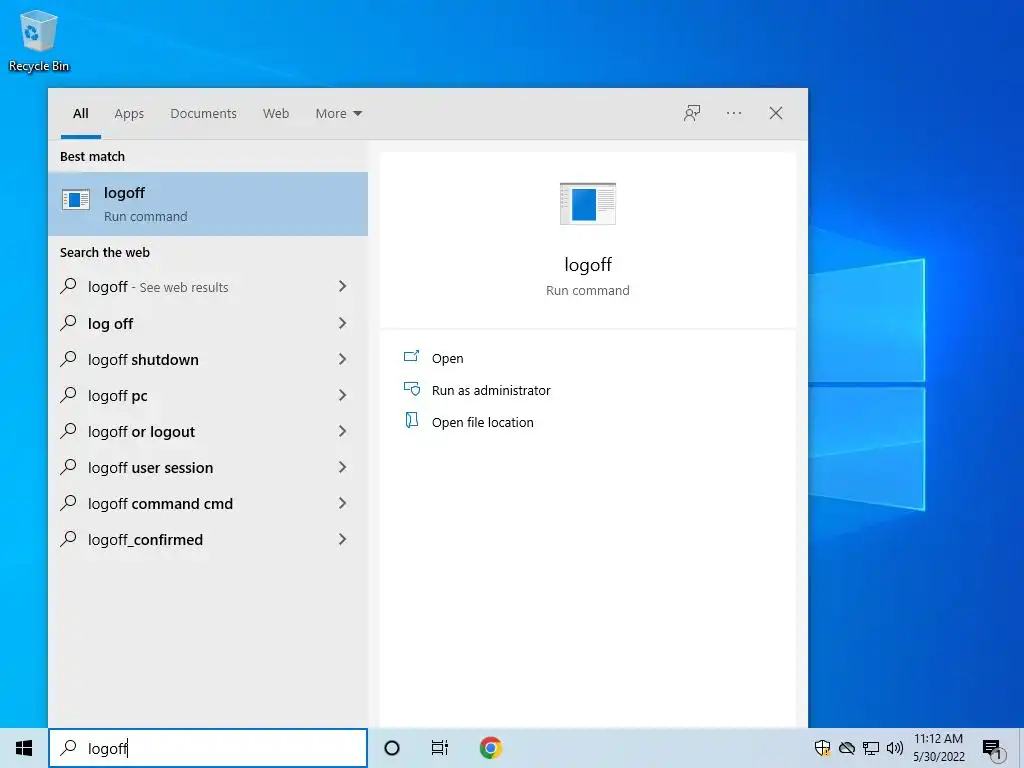Screen dimensions: 1024x768
Task: Expand chevron for 'logoff shutdown'
Action: [342, 359]
